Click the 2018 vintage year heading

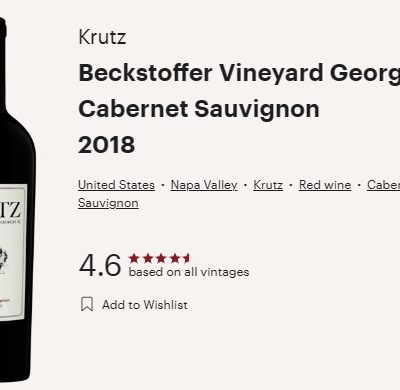click(x=107, y=145)
